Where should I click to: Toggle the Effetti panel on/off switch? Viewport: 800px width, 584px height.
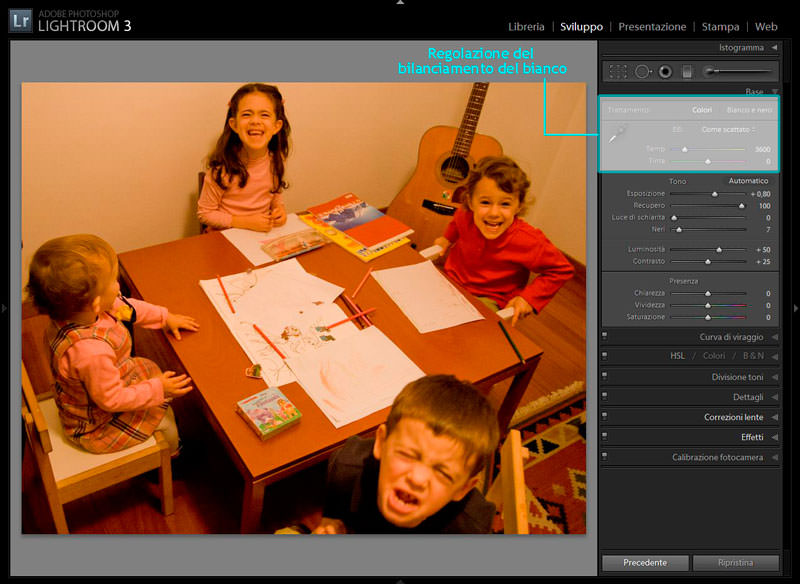[605, 437]
